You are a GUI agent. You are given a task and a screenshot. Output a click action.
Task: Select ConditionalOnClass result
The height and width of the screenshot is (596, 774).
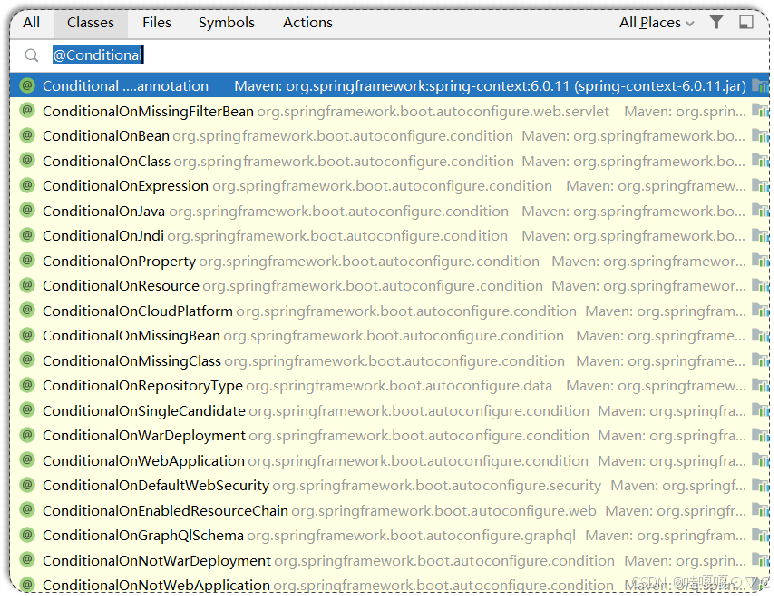(389, 161)
